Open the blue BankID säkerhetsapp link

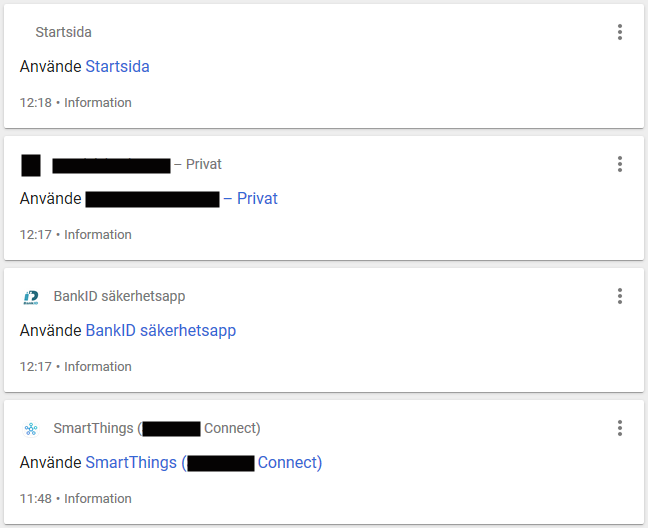pos(161,331)
